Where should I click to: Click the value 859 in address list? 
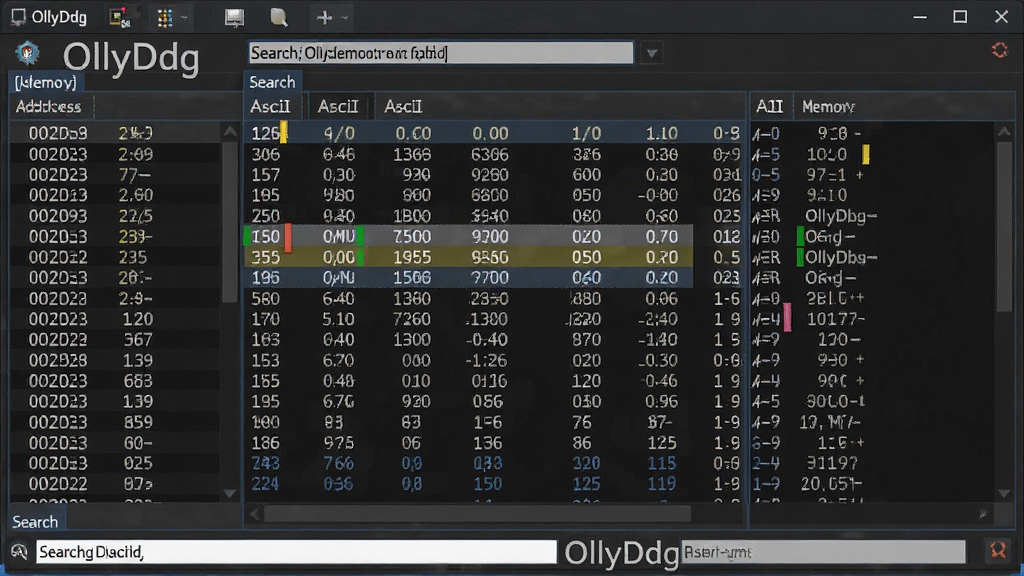tap(138, 422)
